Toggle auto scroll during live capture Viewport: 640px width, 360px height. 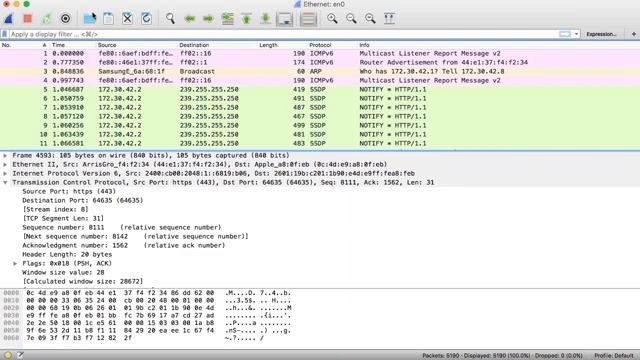point(285,18)
